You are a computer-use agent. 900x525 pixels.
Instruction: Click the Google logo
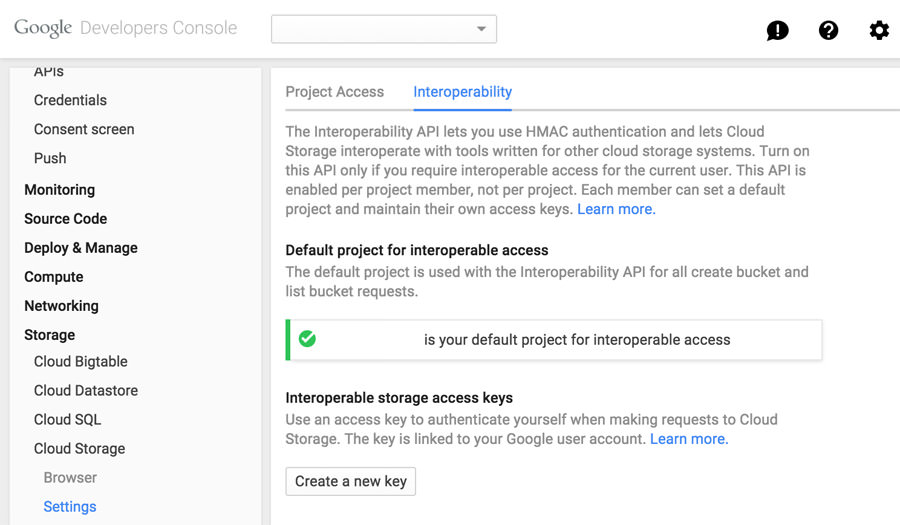click(x=43, y=28)
